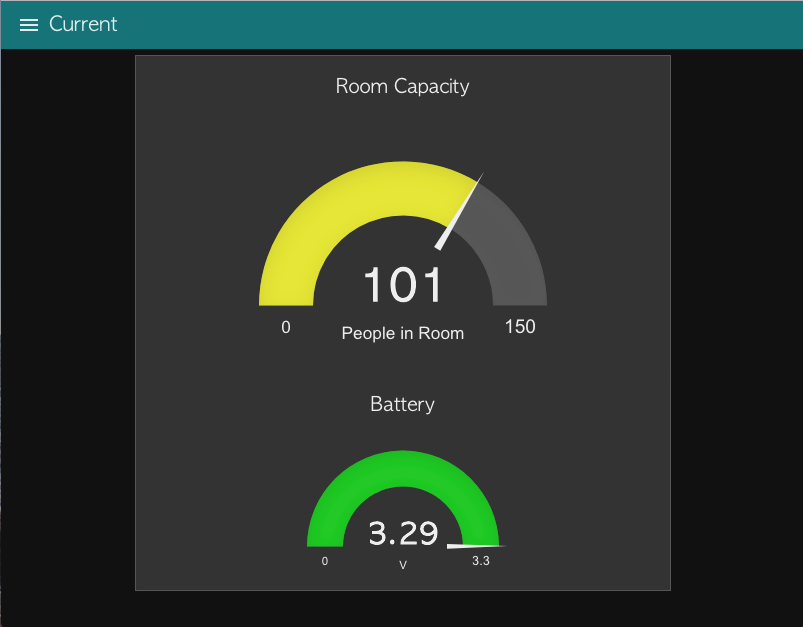The height and width of the screenshot is (627, 803).
Task: Click the Current dashboard title
Action: tap(83, 24)
